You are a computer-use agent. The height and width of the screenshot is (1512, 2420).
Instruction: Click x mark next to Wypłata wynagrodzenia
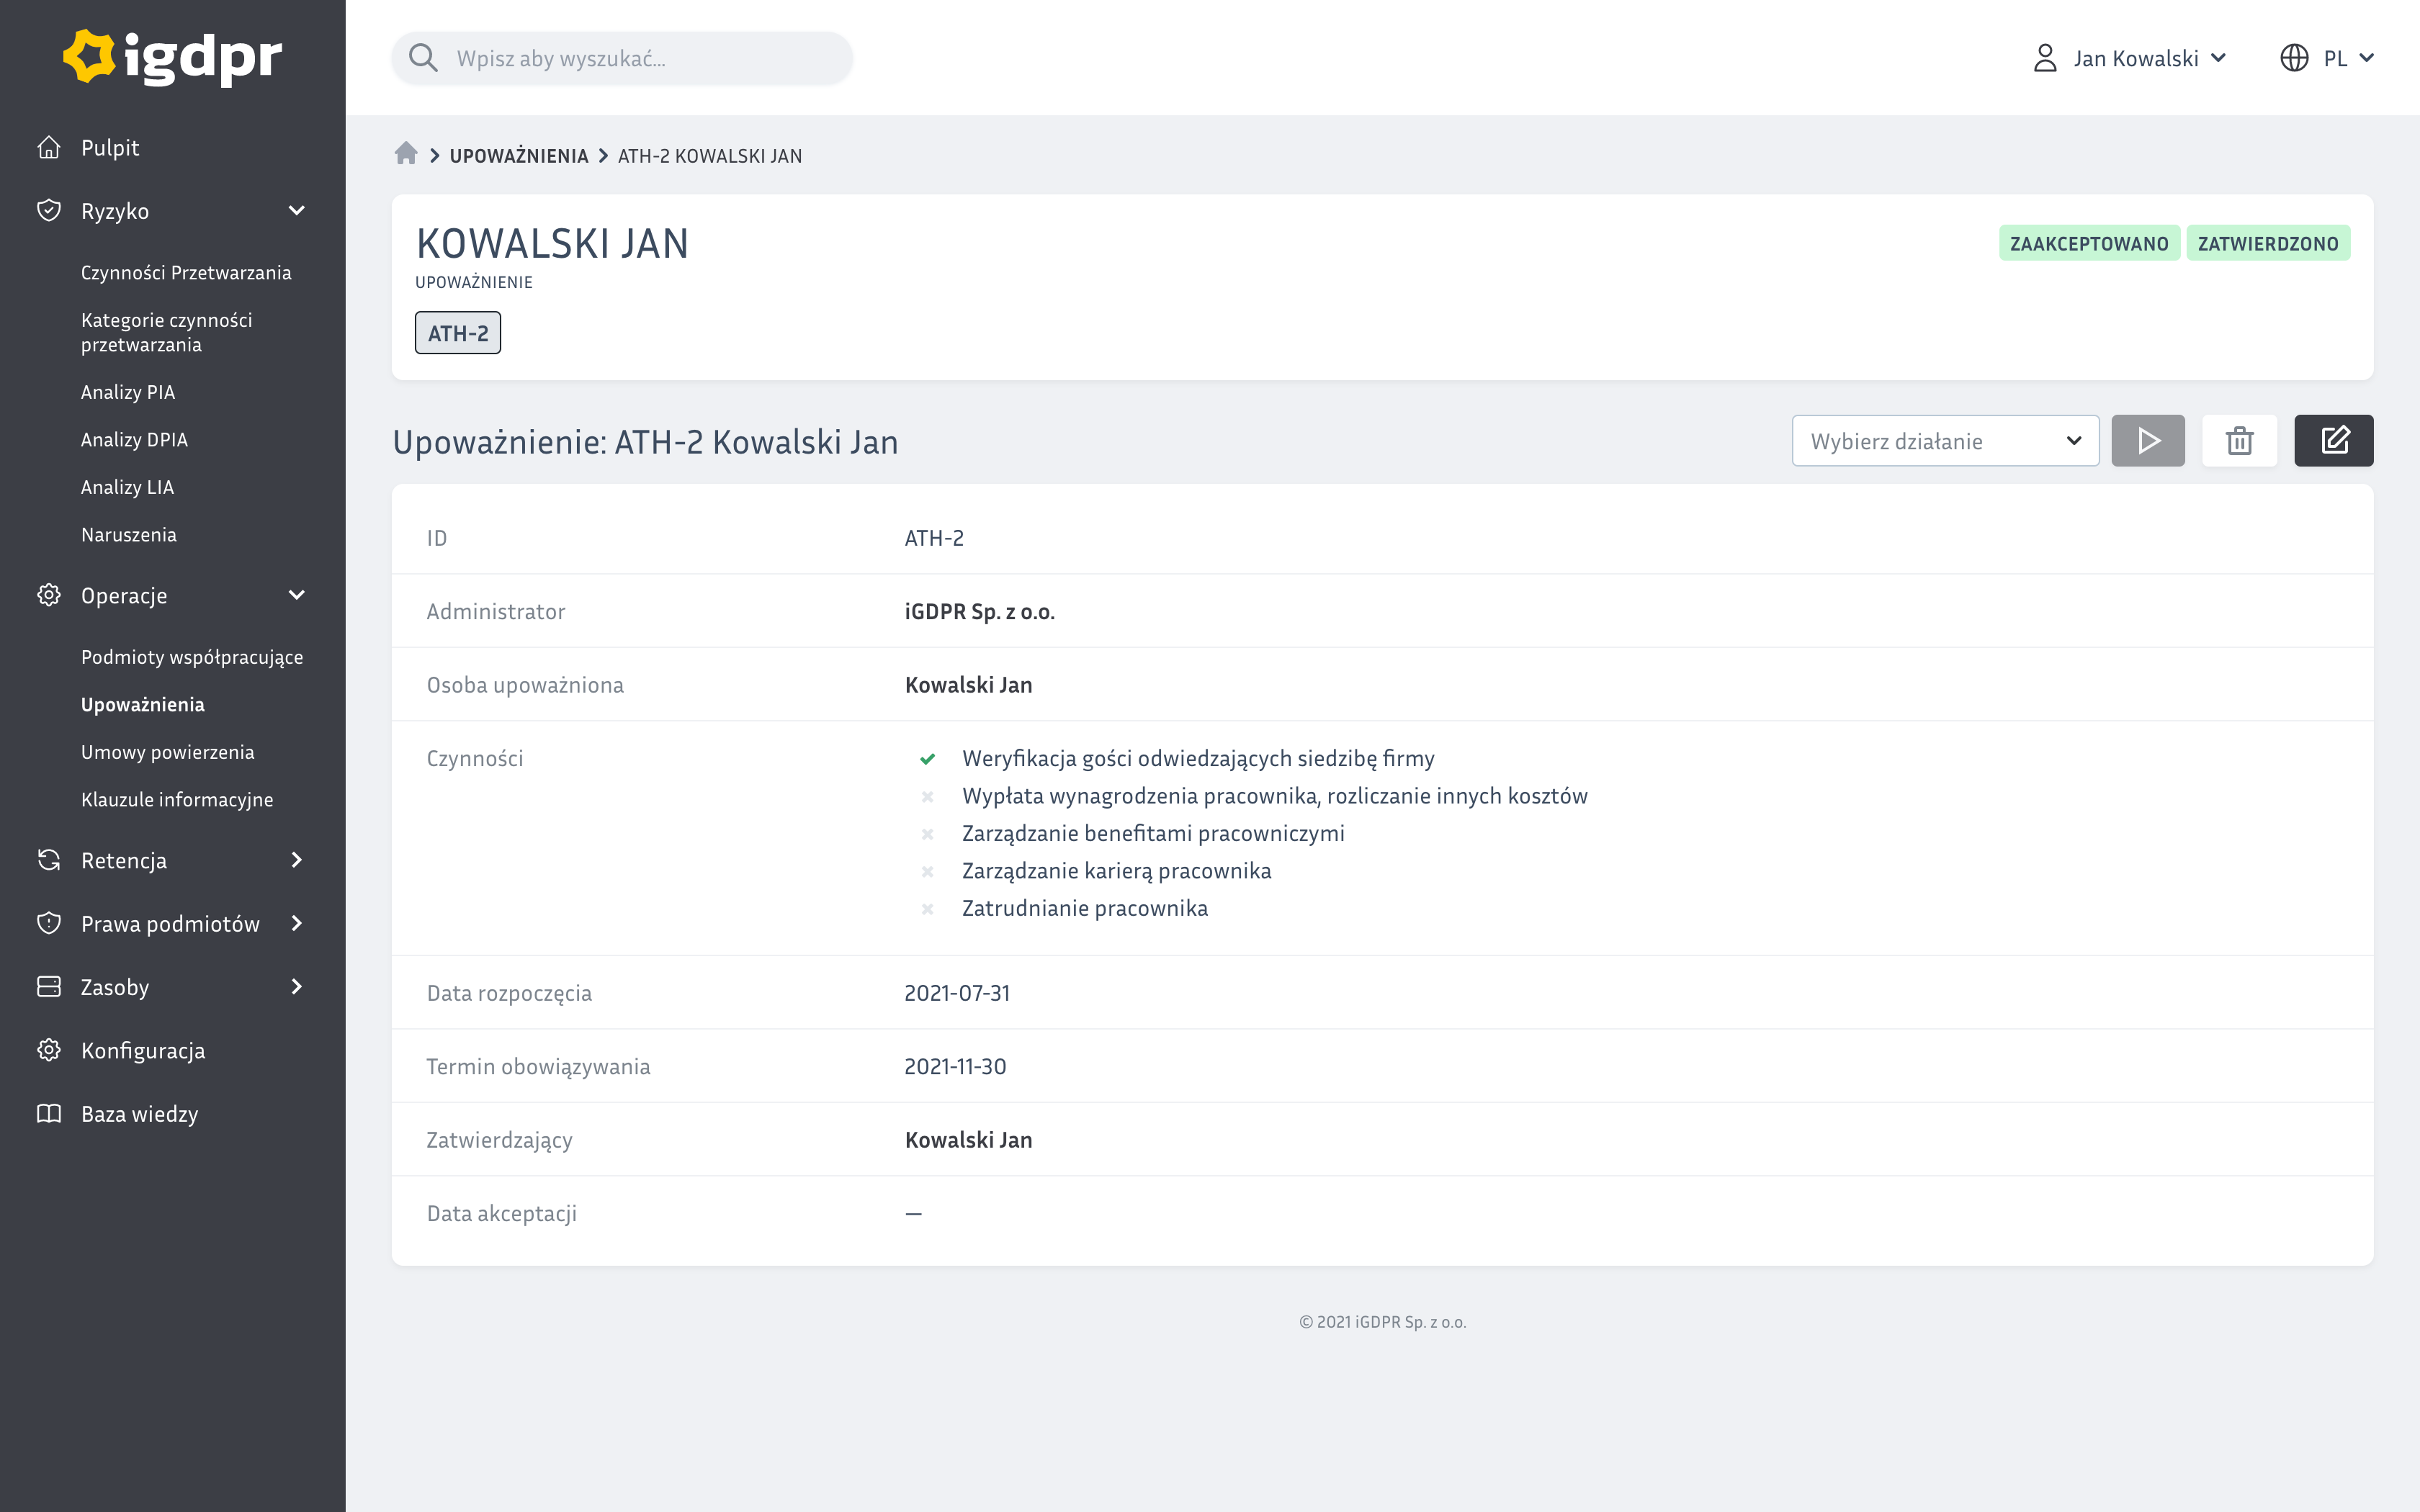click(928, 797)
